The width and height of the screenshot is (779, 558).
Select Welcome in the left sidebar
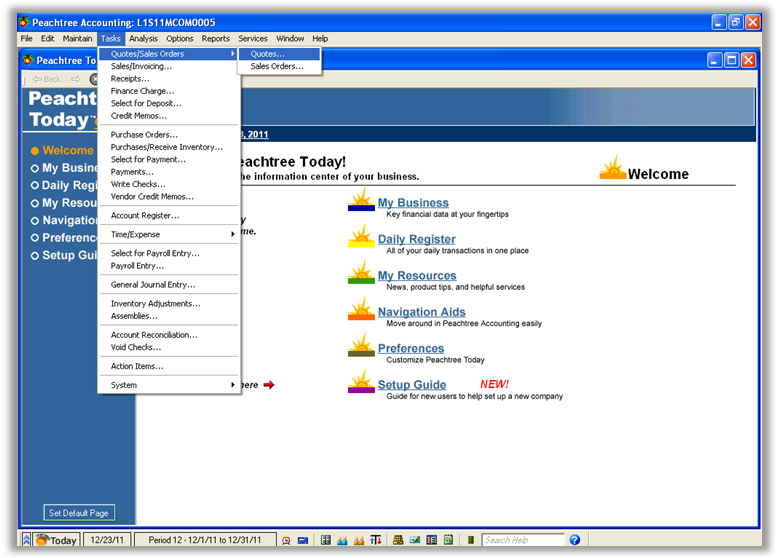(x=62, y=151)
